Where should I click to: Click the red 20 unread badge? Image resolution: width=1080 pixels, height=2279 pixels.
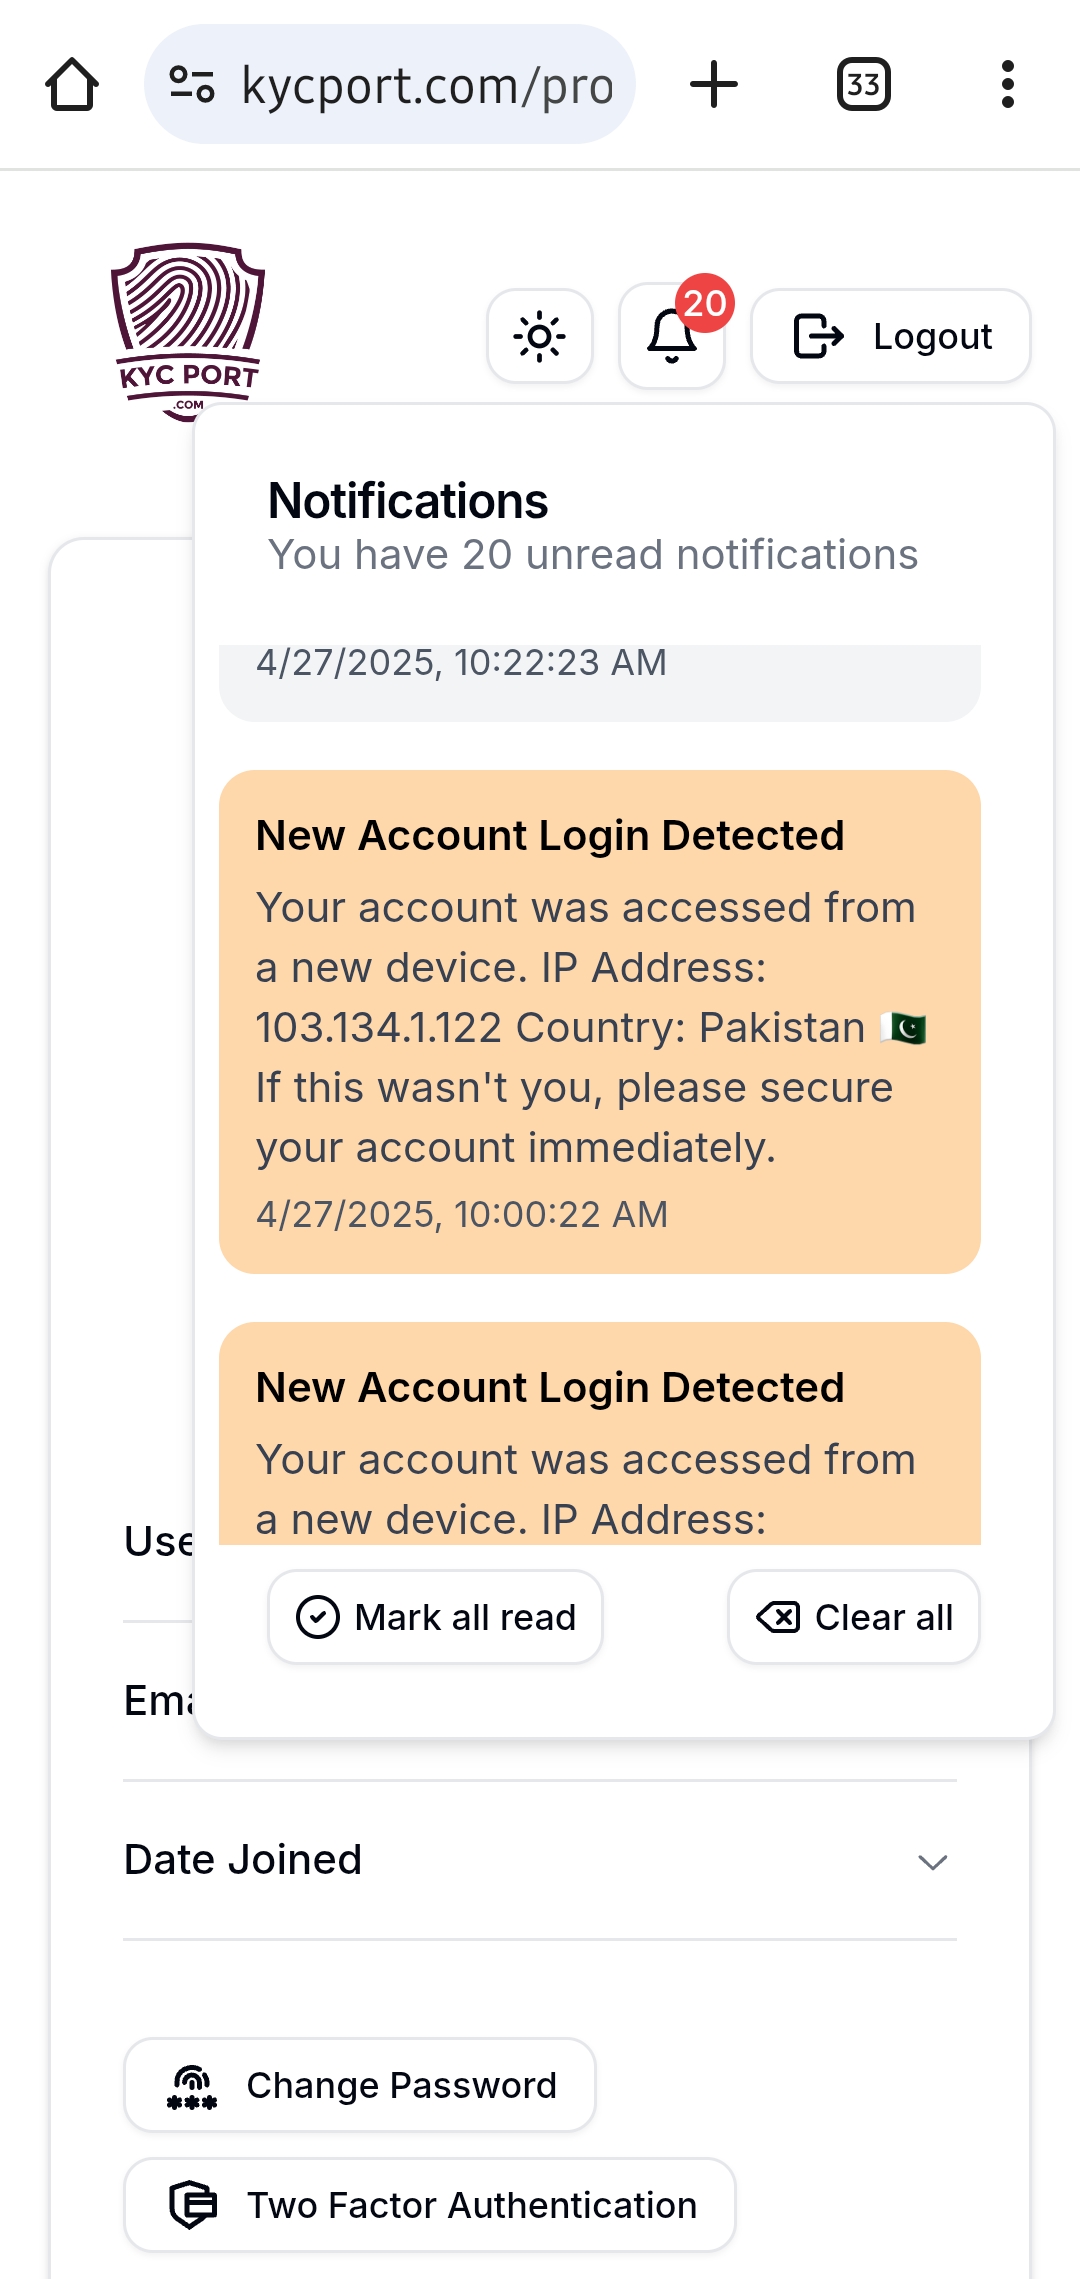pos(705,303)
